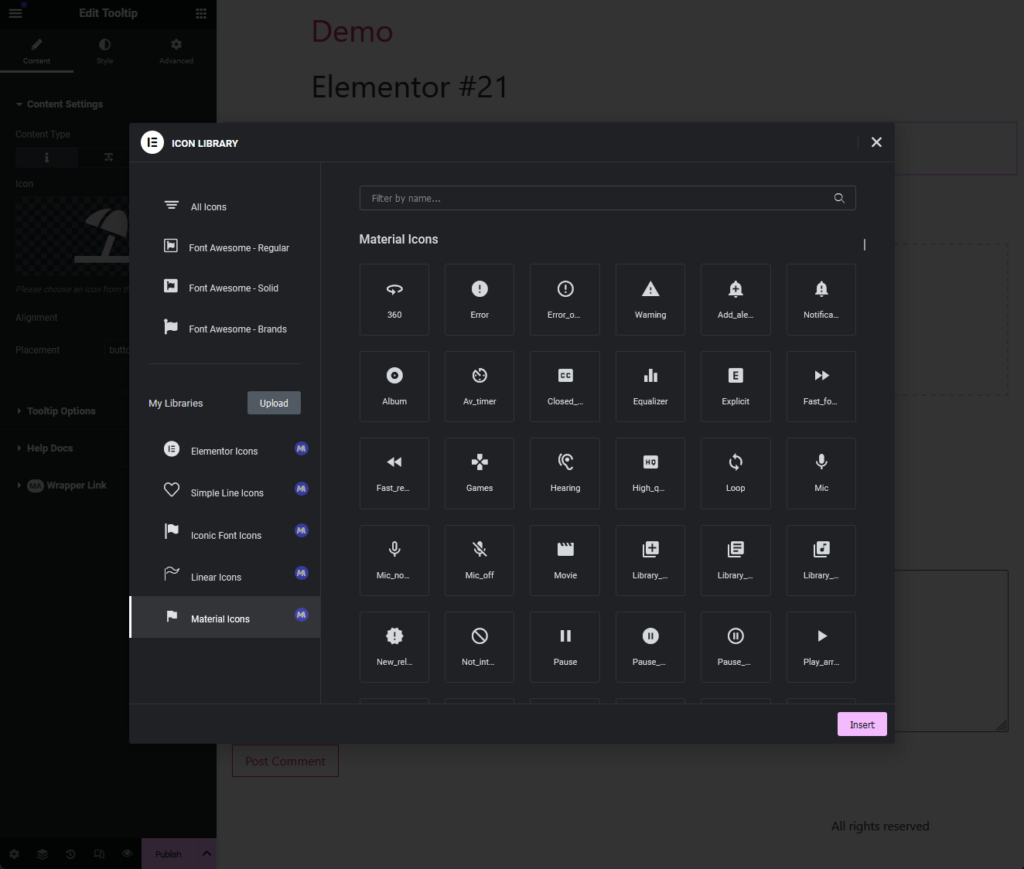Open the Elementor hamburger menu
This screenshot has height=869, width=1024.
[16, 12]
